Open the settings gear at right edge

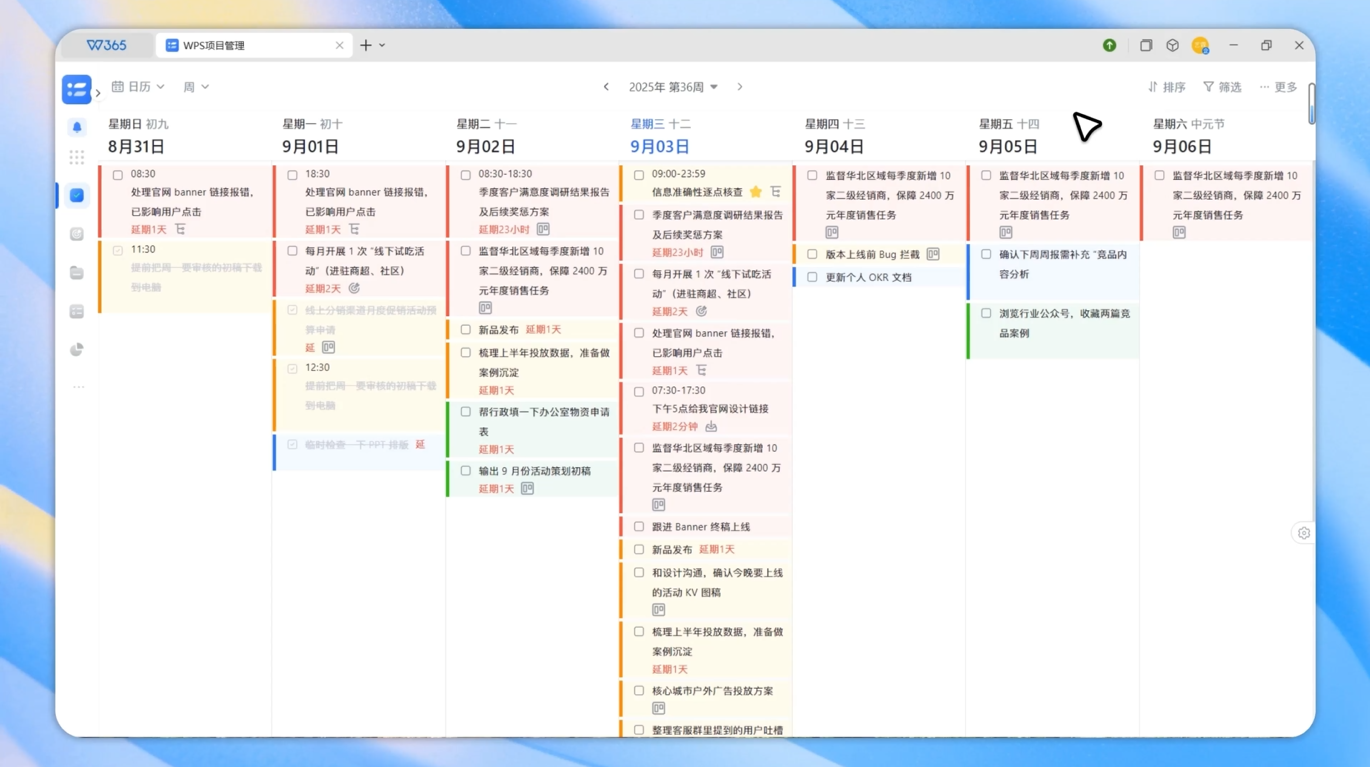1303,533
